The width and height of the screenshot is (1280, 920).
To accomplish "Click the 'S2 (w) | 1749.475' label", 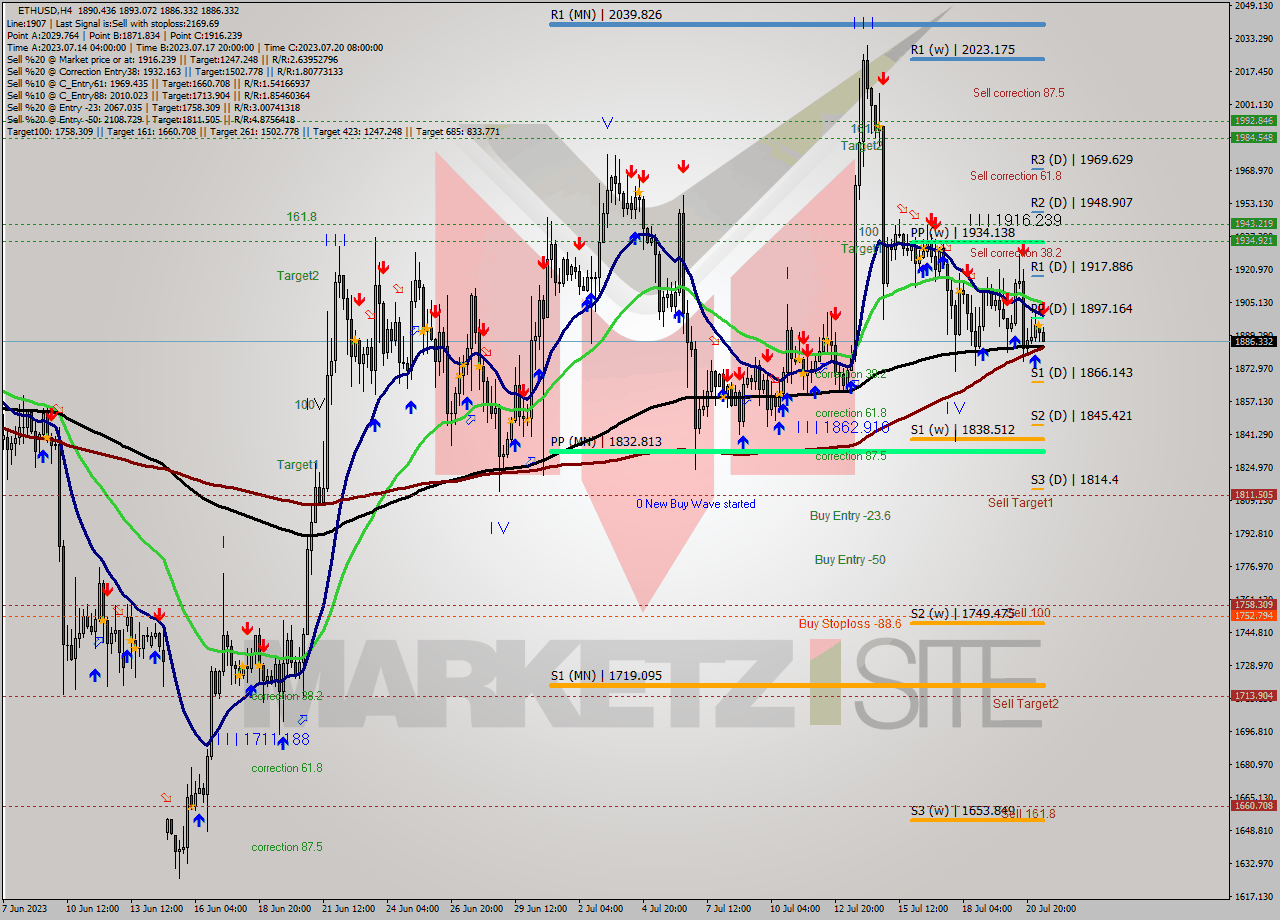I will tap(963, 613).
